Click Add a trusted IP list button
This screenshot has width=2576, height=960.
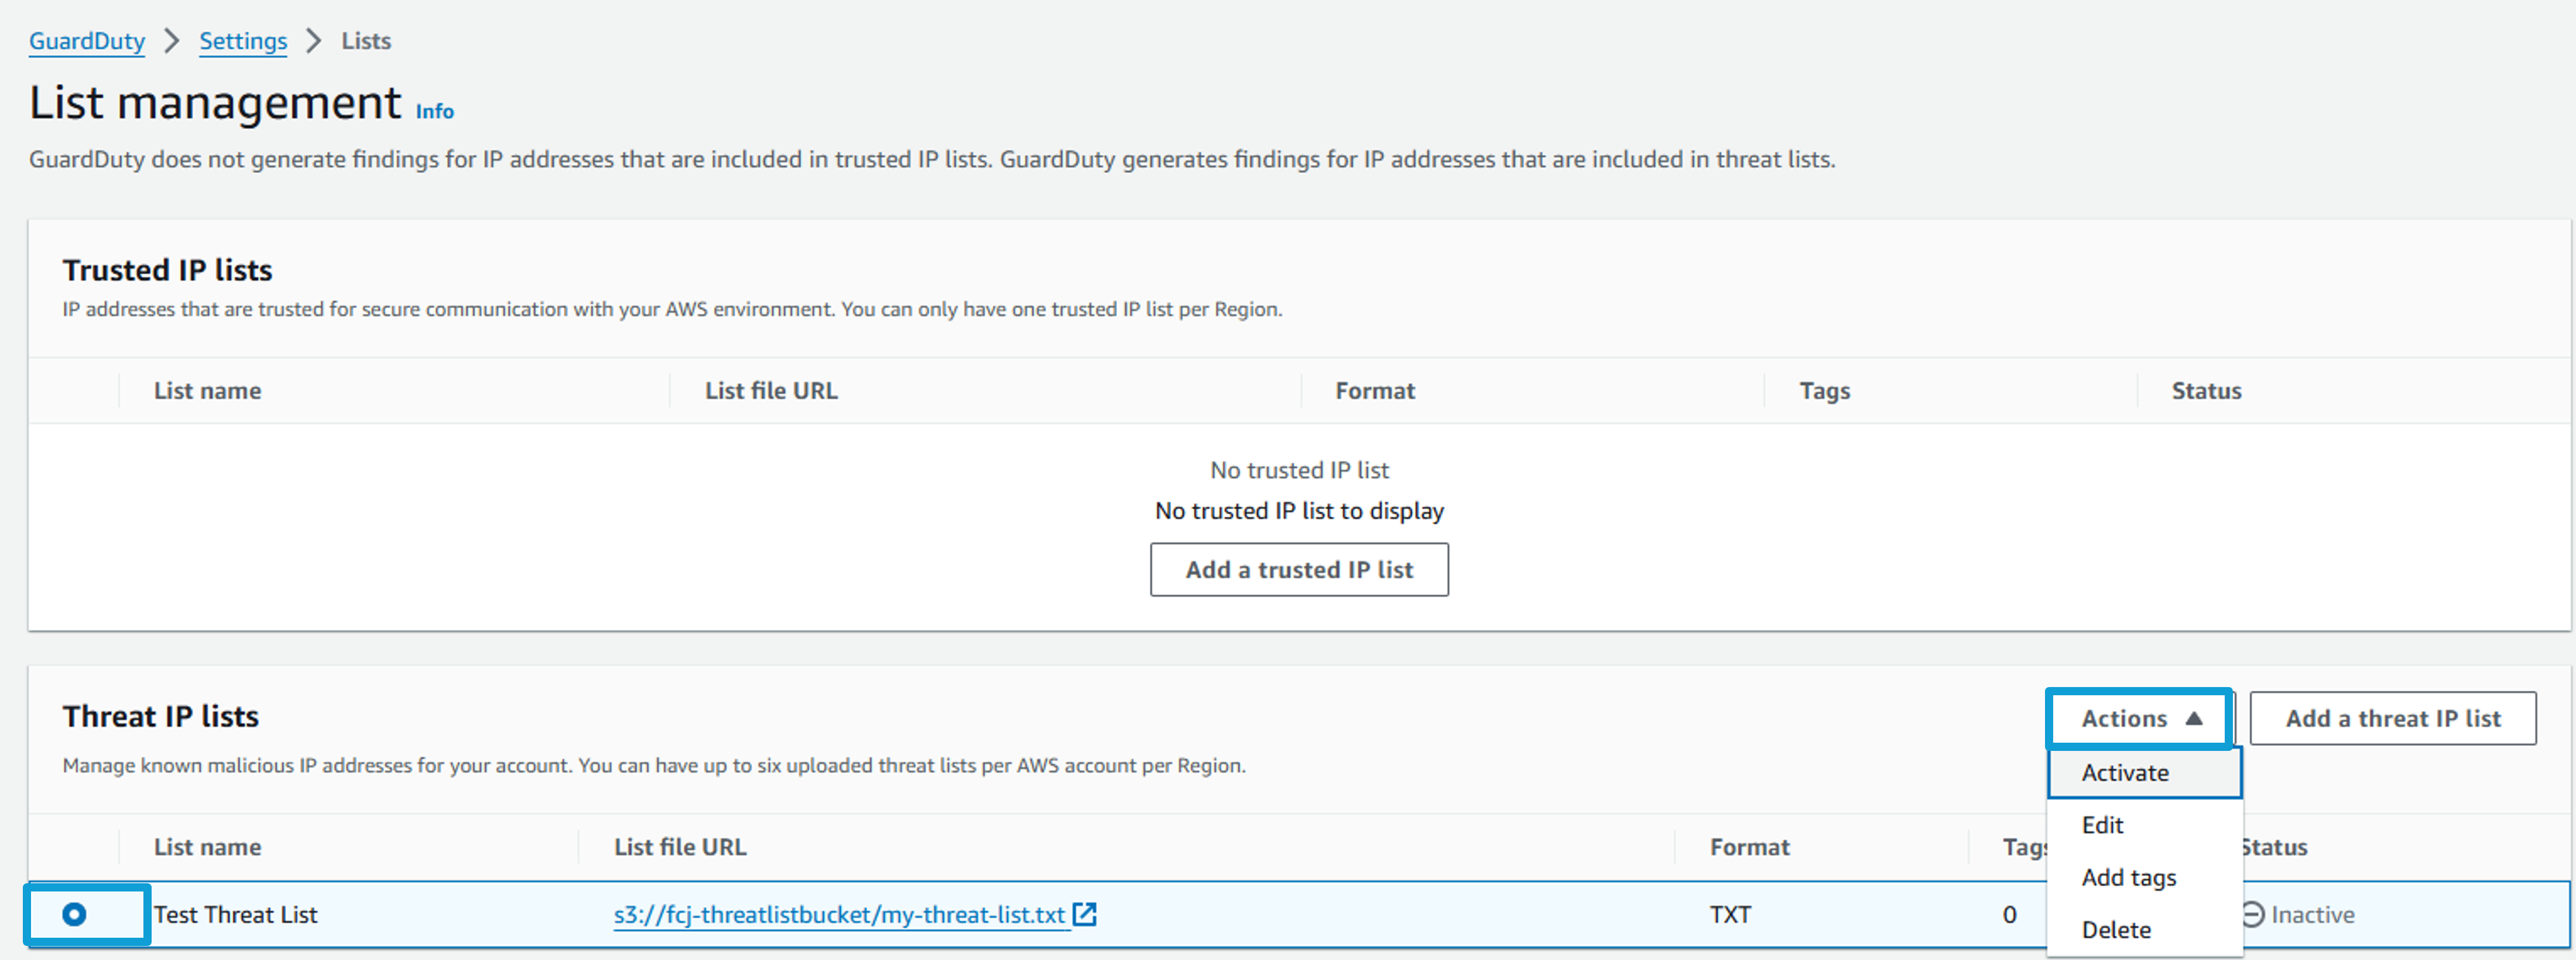coord(1299,570)
